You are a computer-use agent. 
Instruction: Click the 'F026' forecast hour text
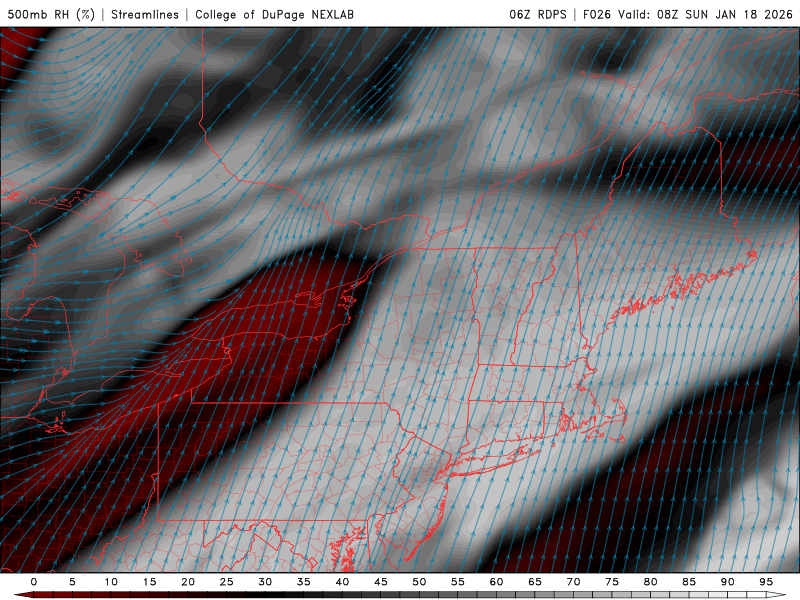pos(597,14)
